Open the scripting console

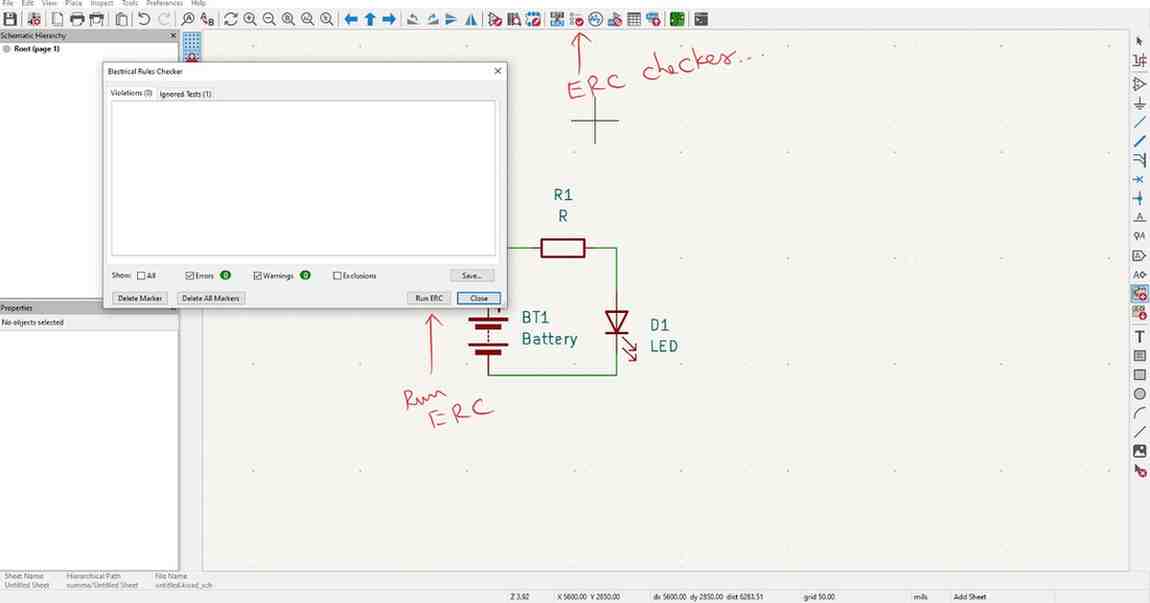[701, 20]
